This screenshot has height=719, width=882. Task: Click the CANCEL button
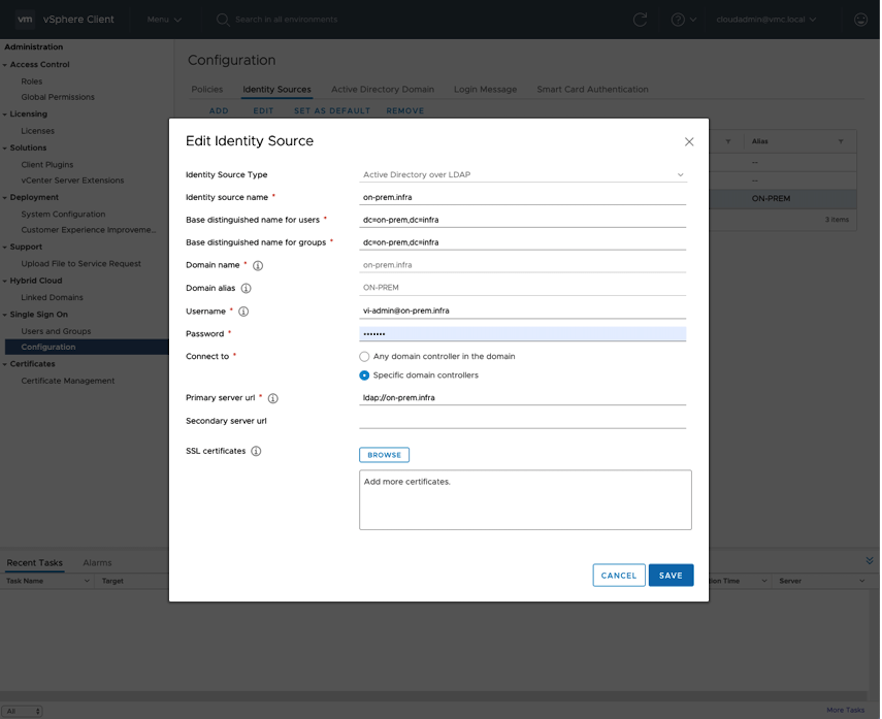(x=619, y=576)
